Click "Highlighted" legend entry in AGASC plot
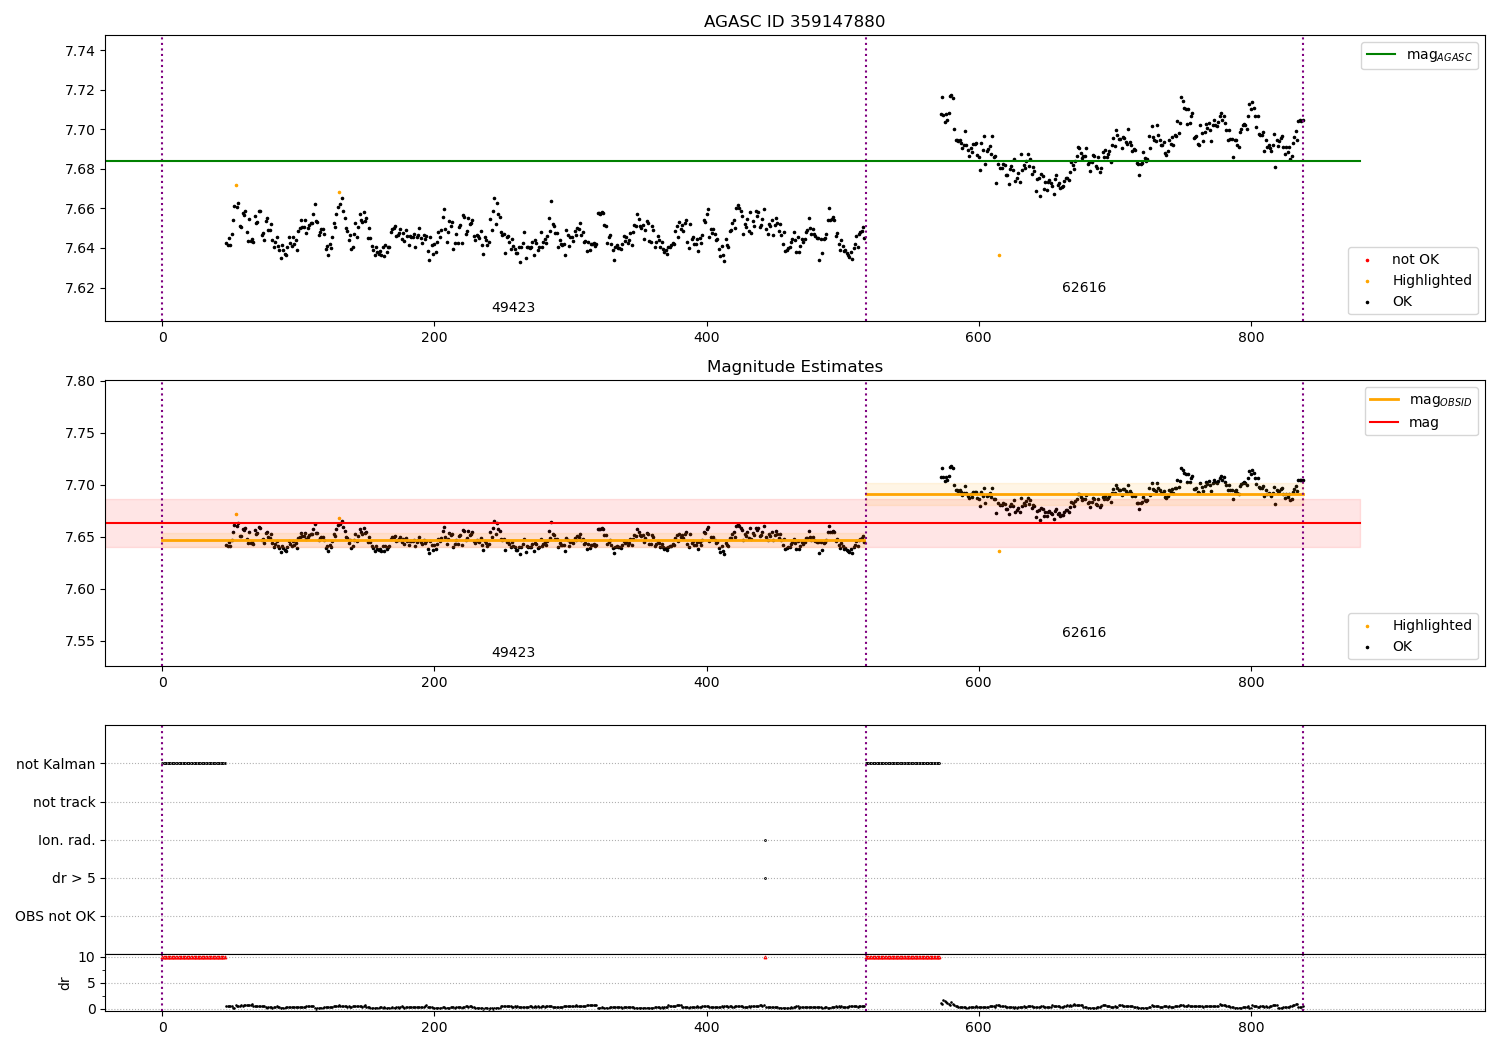This screenshot has height=1050, width=1500. [x=1421, y=280]
